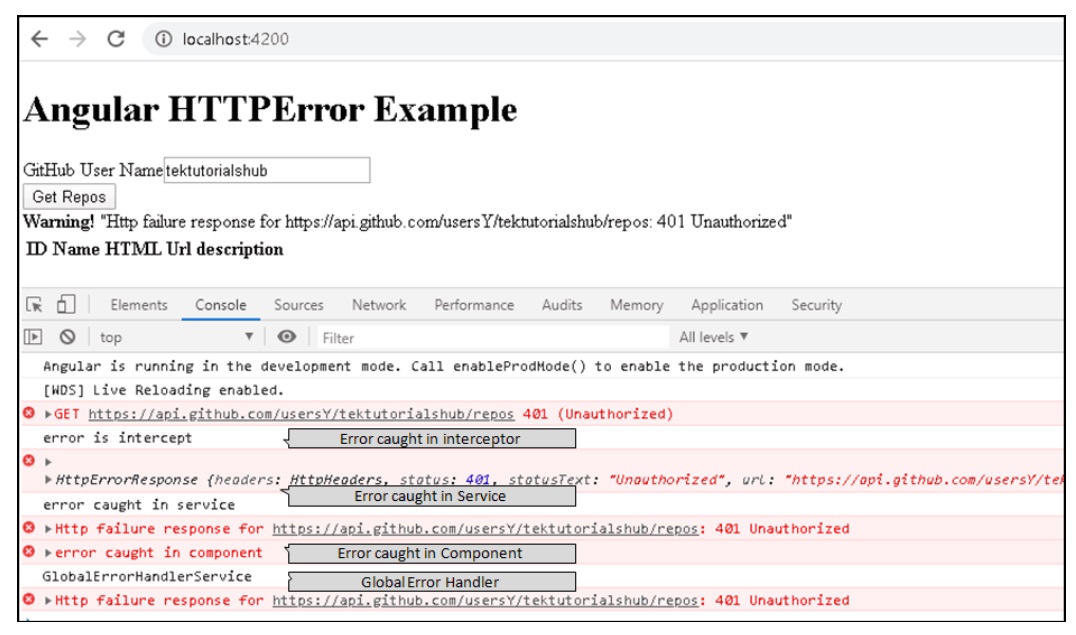The height and width of the screenshot is (635, 1076).
Task: Switch to the Elements tab
Action: (x=139, y=305)
